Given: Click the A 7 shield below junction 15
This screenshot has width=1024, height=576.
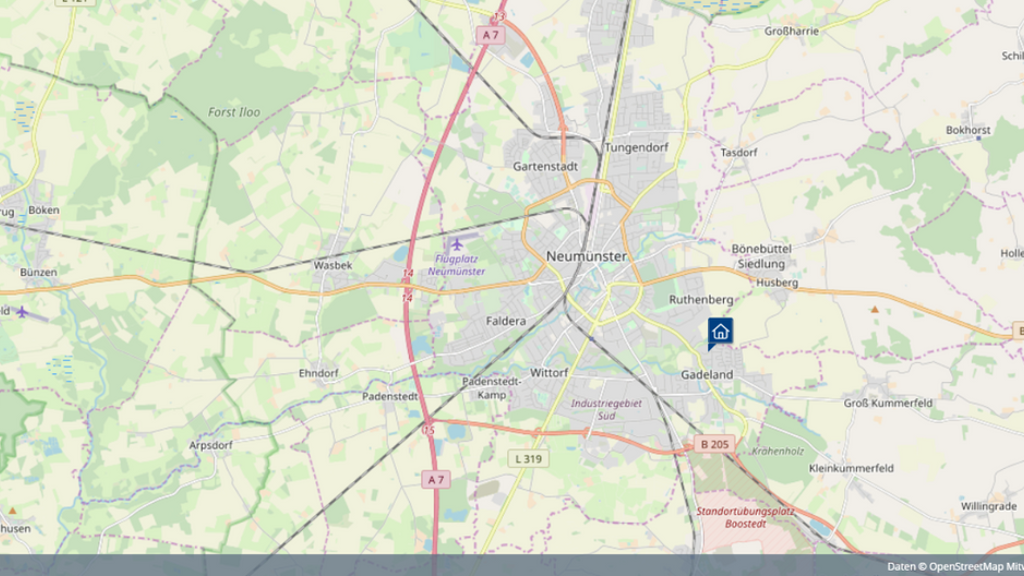Looking at the screenshot, I should [x=435, y=480].
